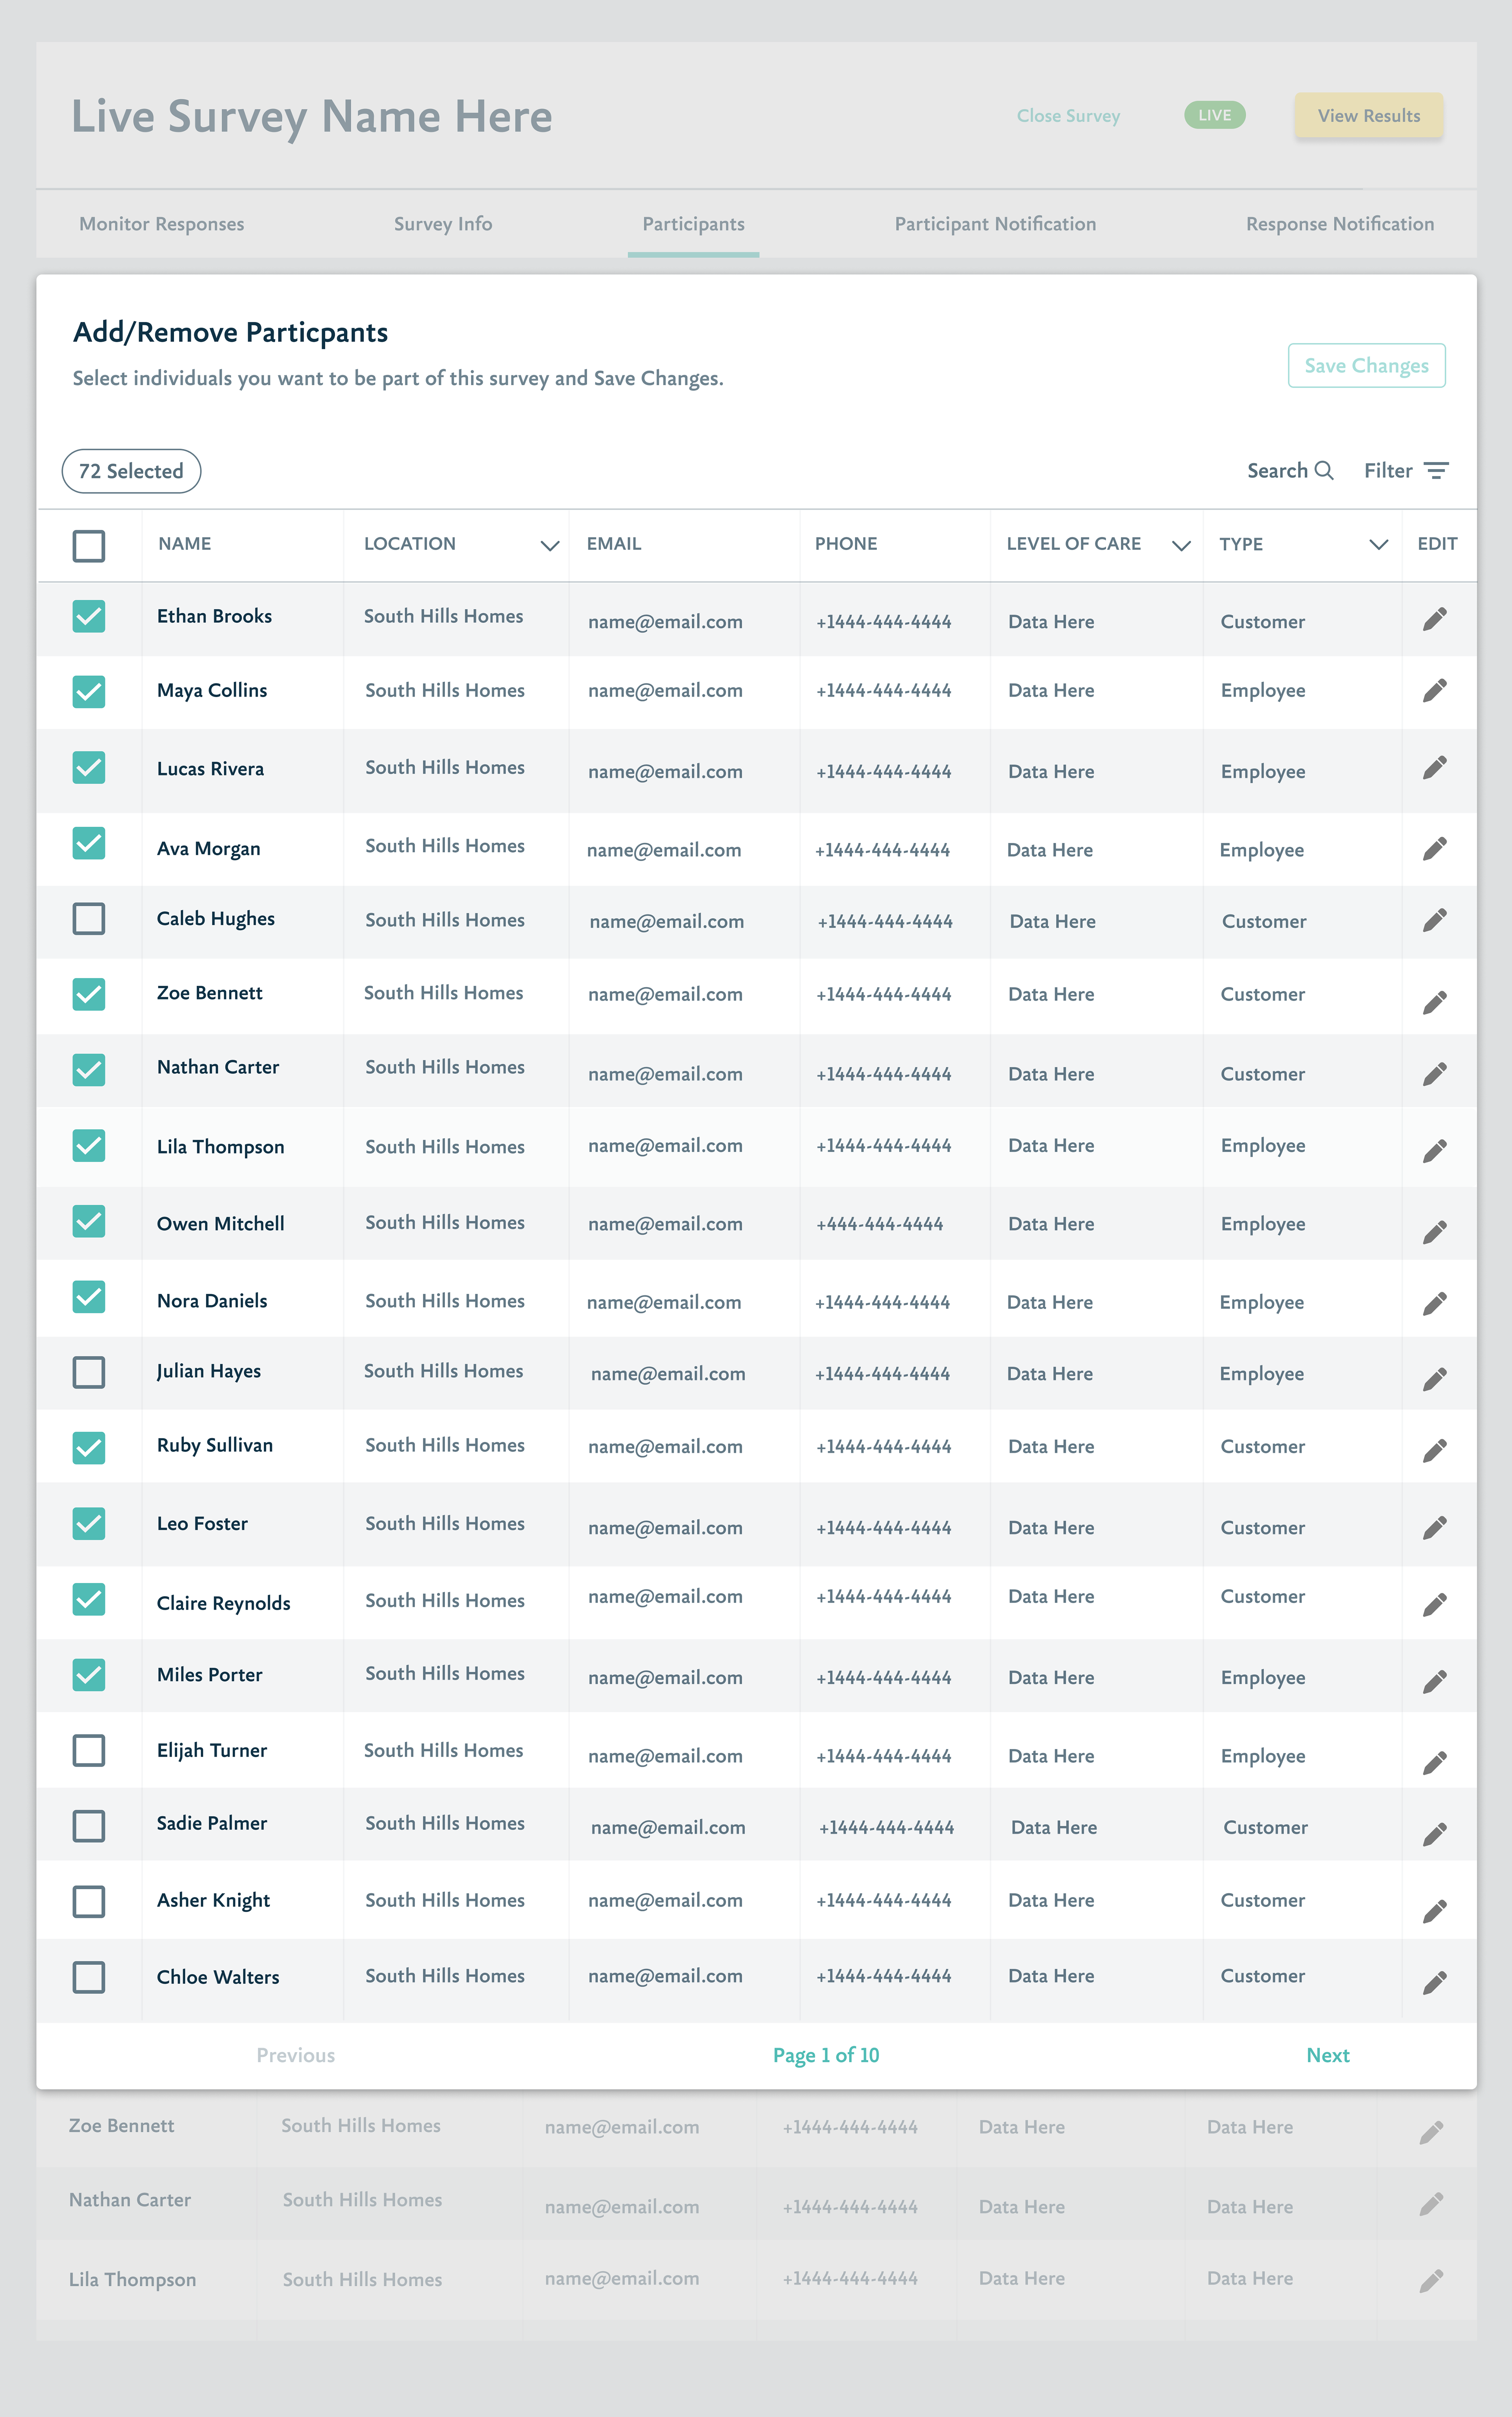Open the pencil icon for Ruby Sullivan

pyautogui.click(x=1434, y=1450)
